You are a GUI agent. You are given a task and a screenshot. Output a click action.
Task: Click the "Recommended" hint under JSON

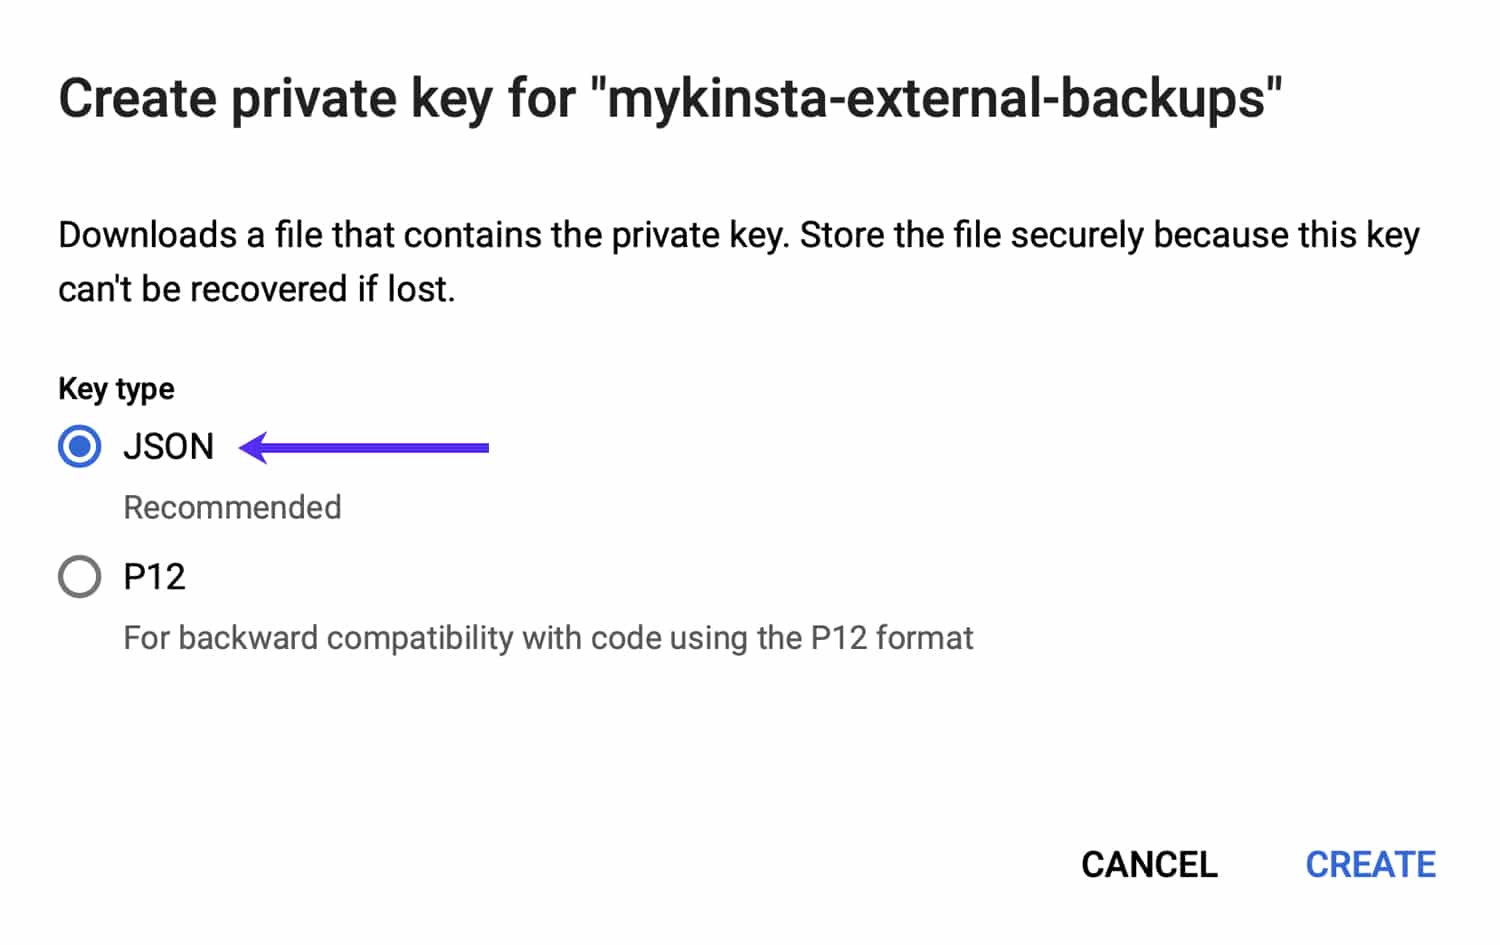(232, 508)
